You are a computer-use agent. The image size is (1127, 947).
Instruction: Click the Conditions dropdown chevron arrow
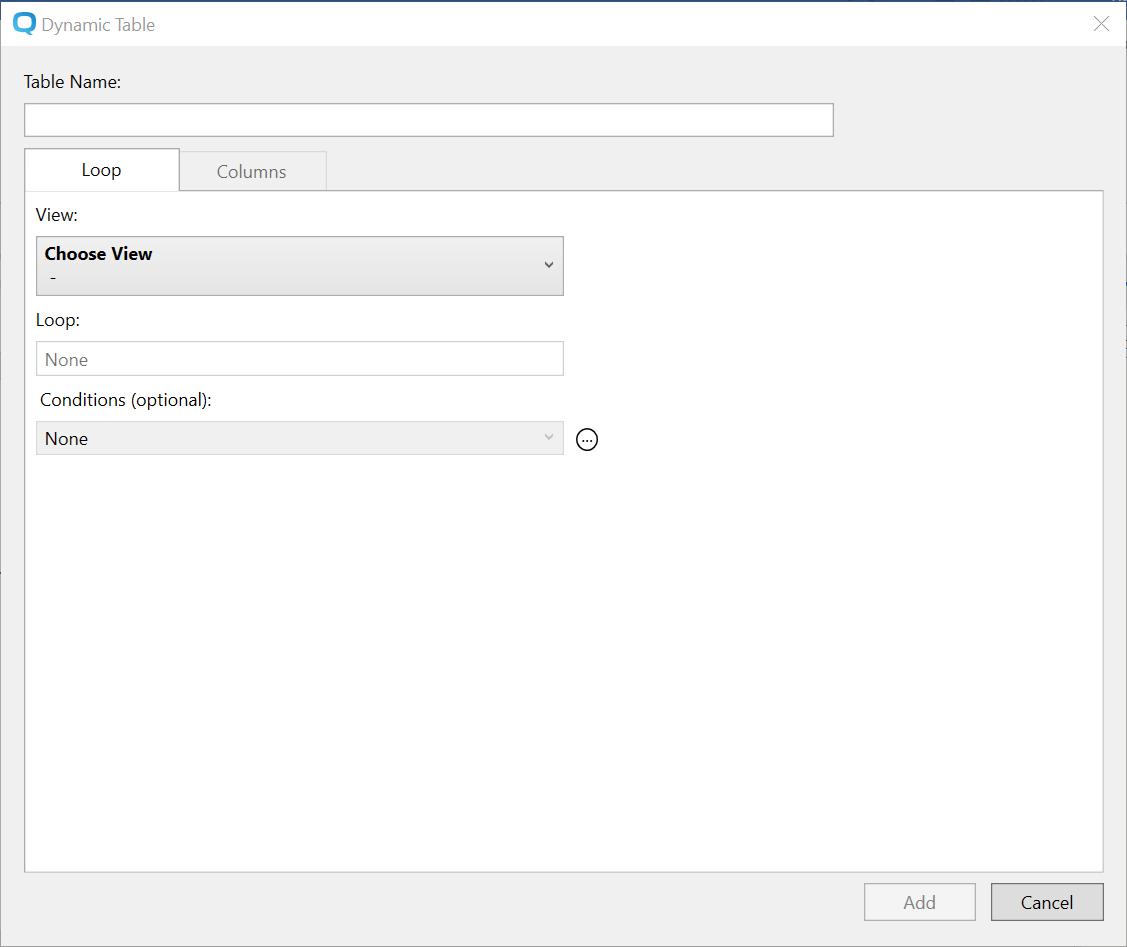(x=548, y=438)
